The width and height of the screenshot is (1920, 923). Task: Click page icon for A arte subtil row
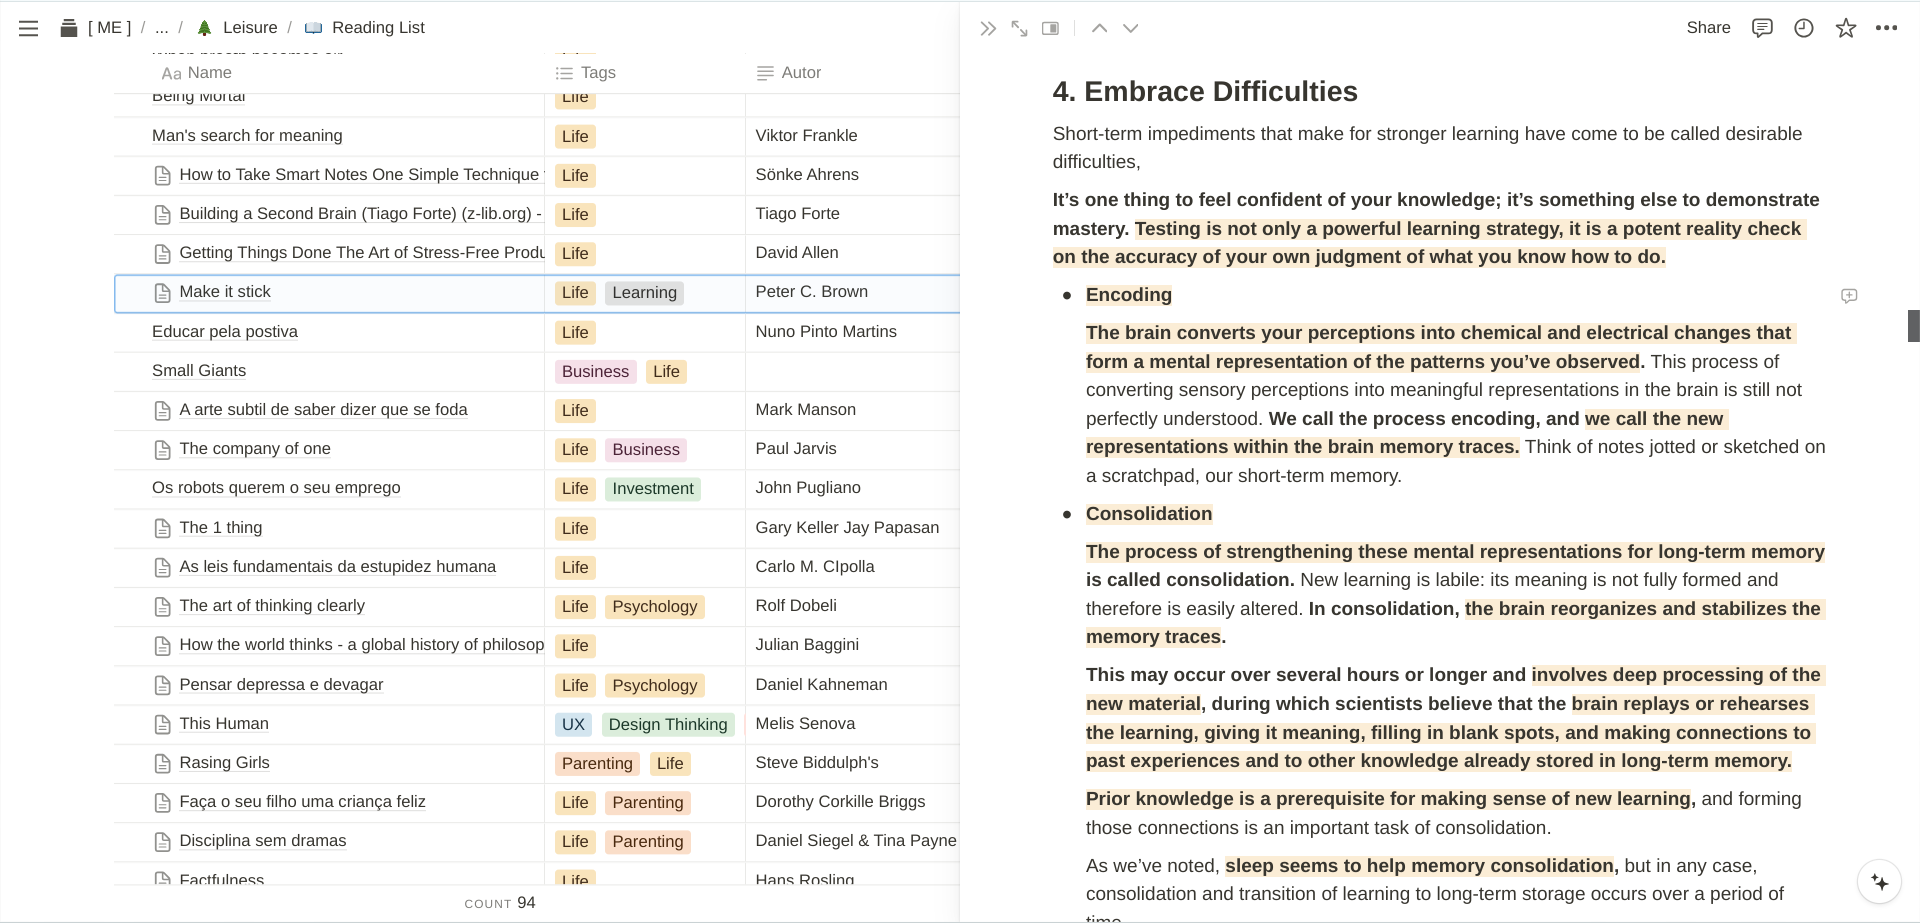click(162, 411)
